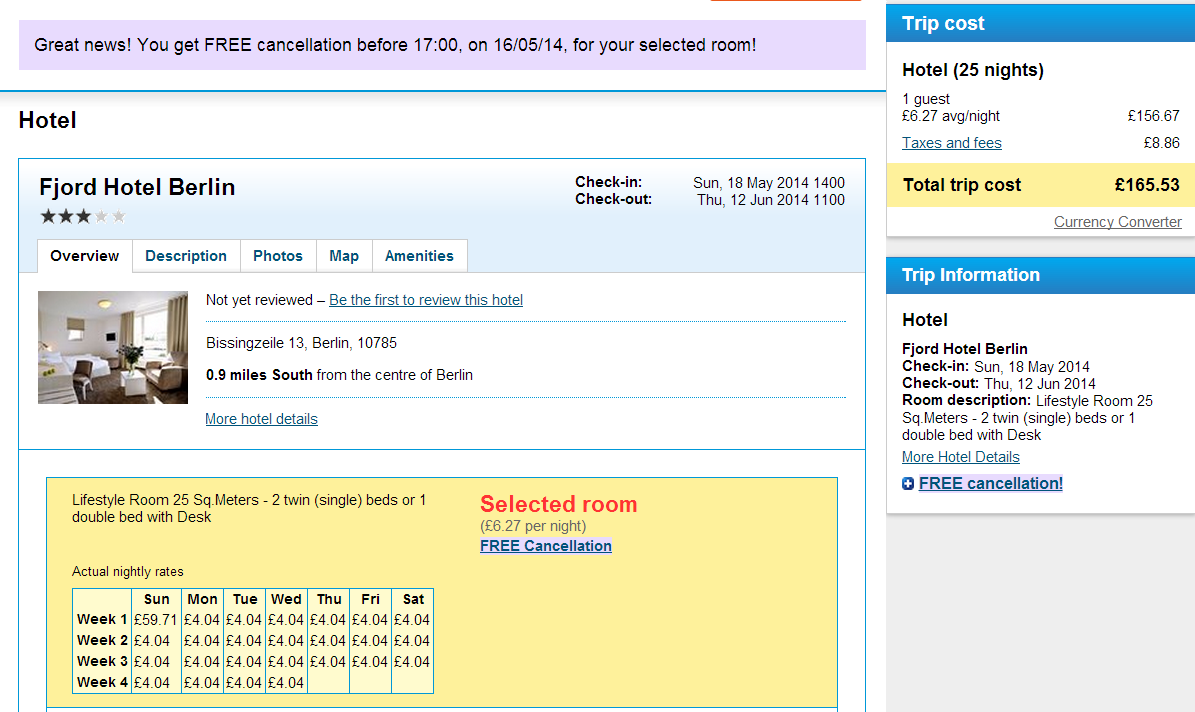
Task: Click the Total trip cost row
Action: (1040, 185)
